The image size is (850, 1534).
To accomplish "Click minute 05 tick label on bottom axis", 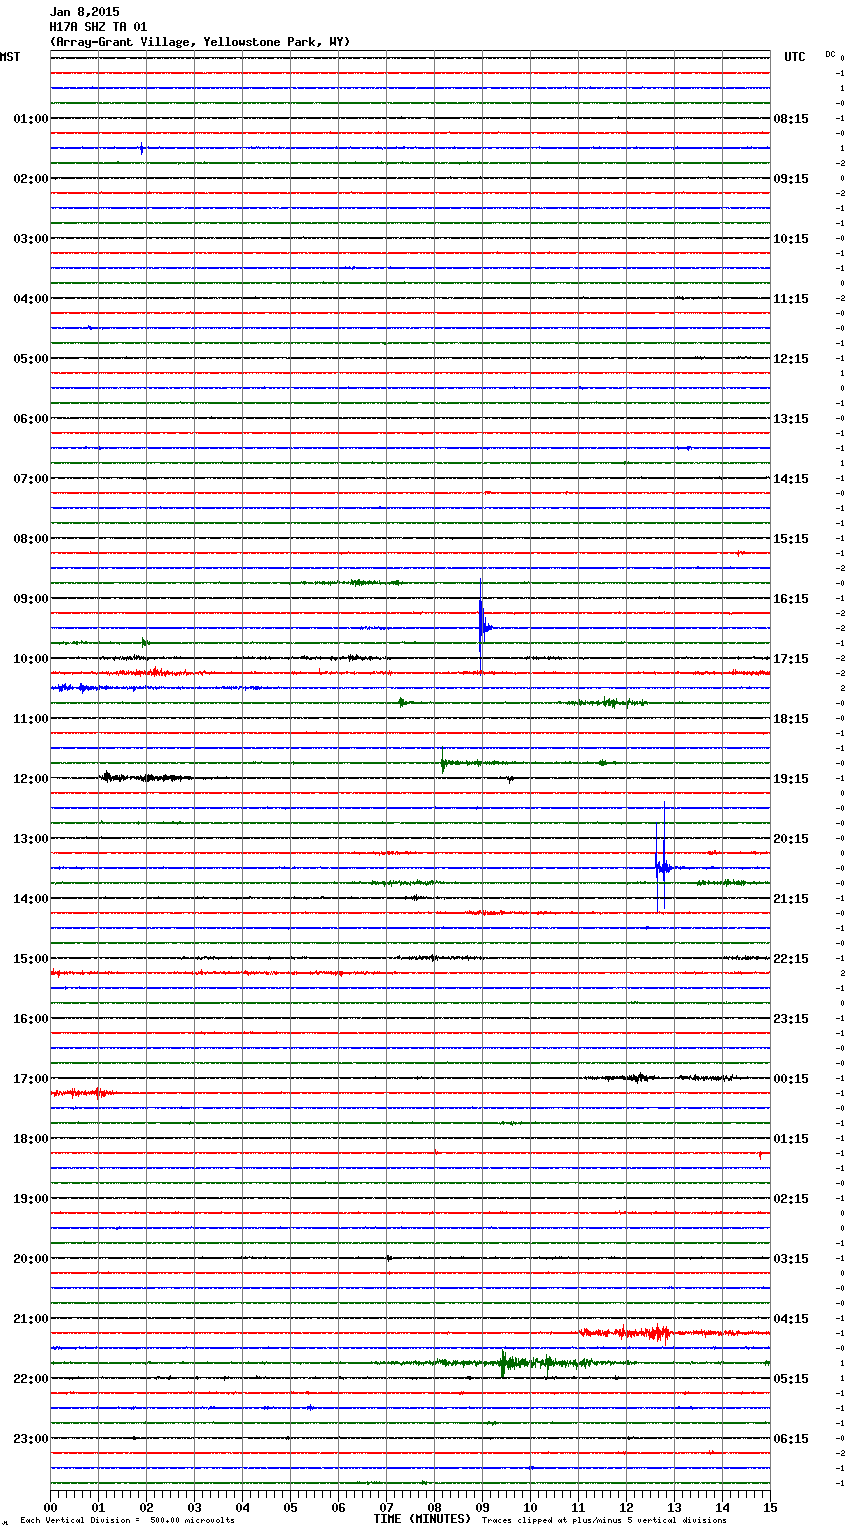I will click(x=290, y=1507).
